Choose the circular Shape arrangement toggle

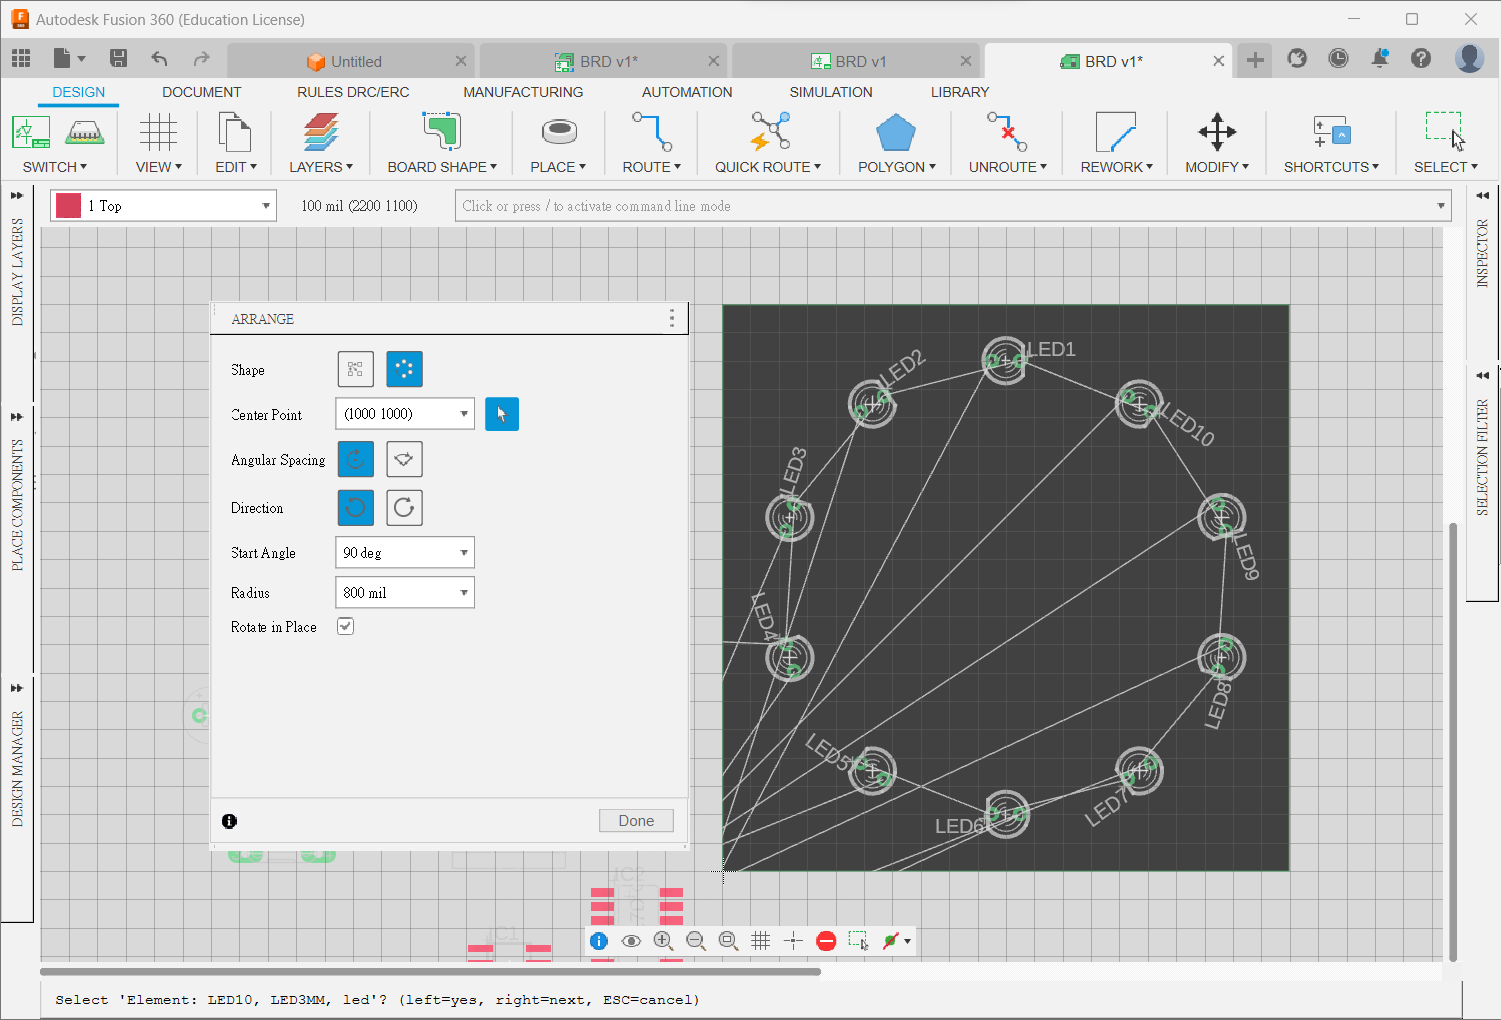[404, 369]
